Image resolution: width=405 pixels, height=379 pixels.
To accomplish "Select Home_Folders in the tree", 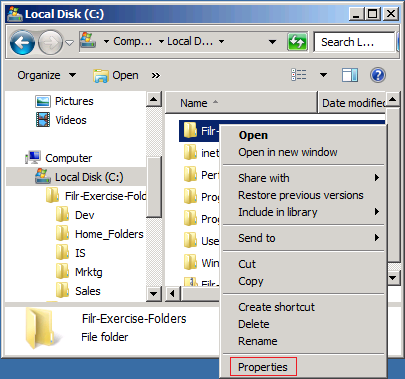I will pyautogui.click(x=109, y=234).
